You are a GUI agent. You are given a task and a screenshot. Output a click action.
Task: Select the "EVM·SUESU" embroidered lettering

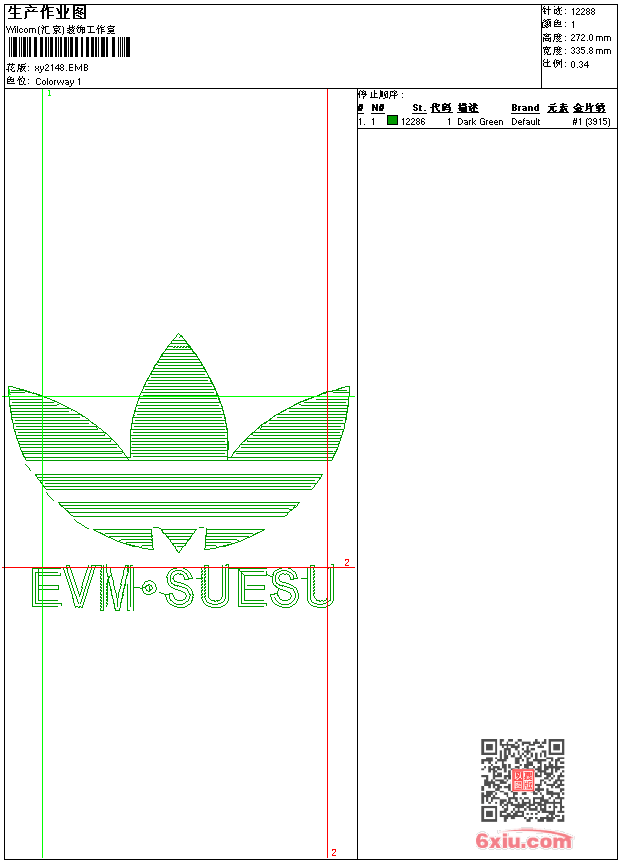click(x=183, y=587)
